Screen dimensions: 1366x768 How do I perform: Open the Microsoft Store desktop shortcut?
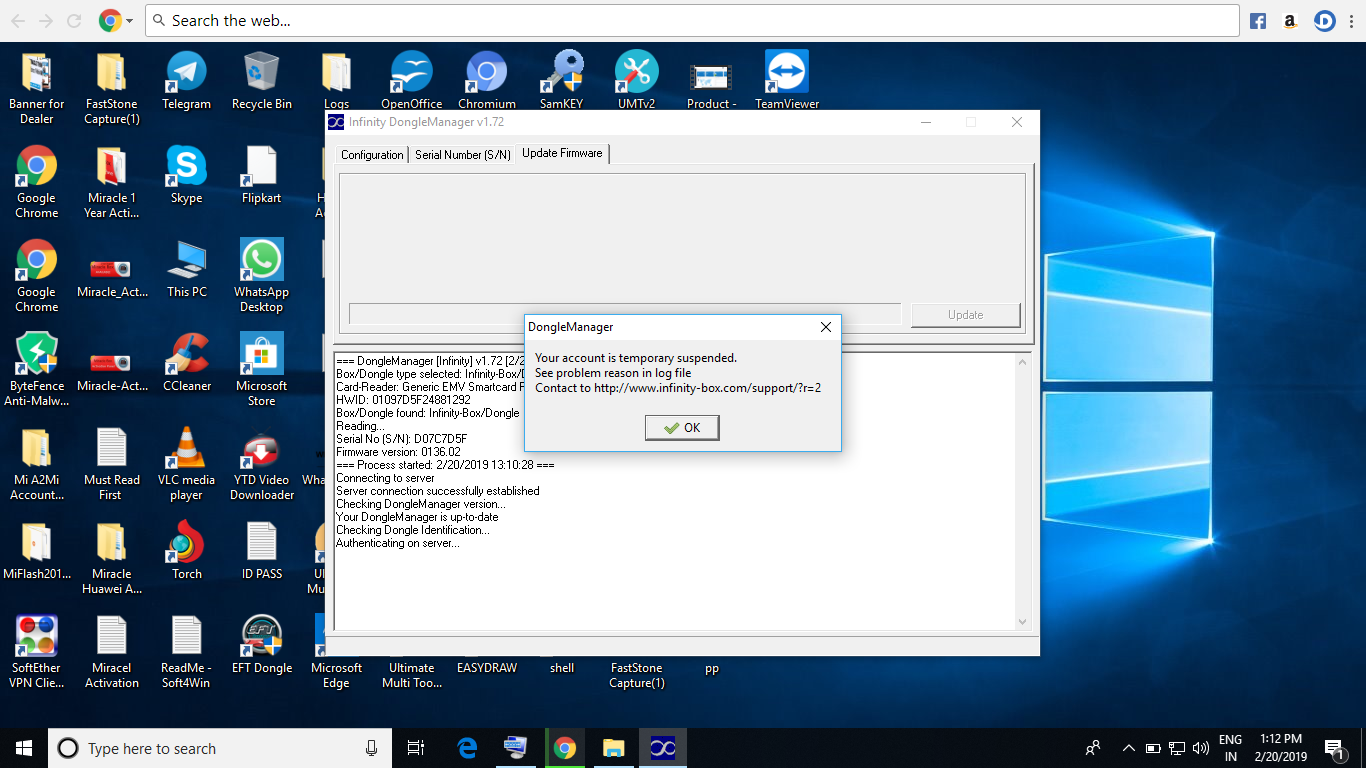[261, 369]
